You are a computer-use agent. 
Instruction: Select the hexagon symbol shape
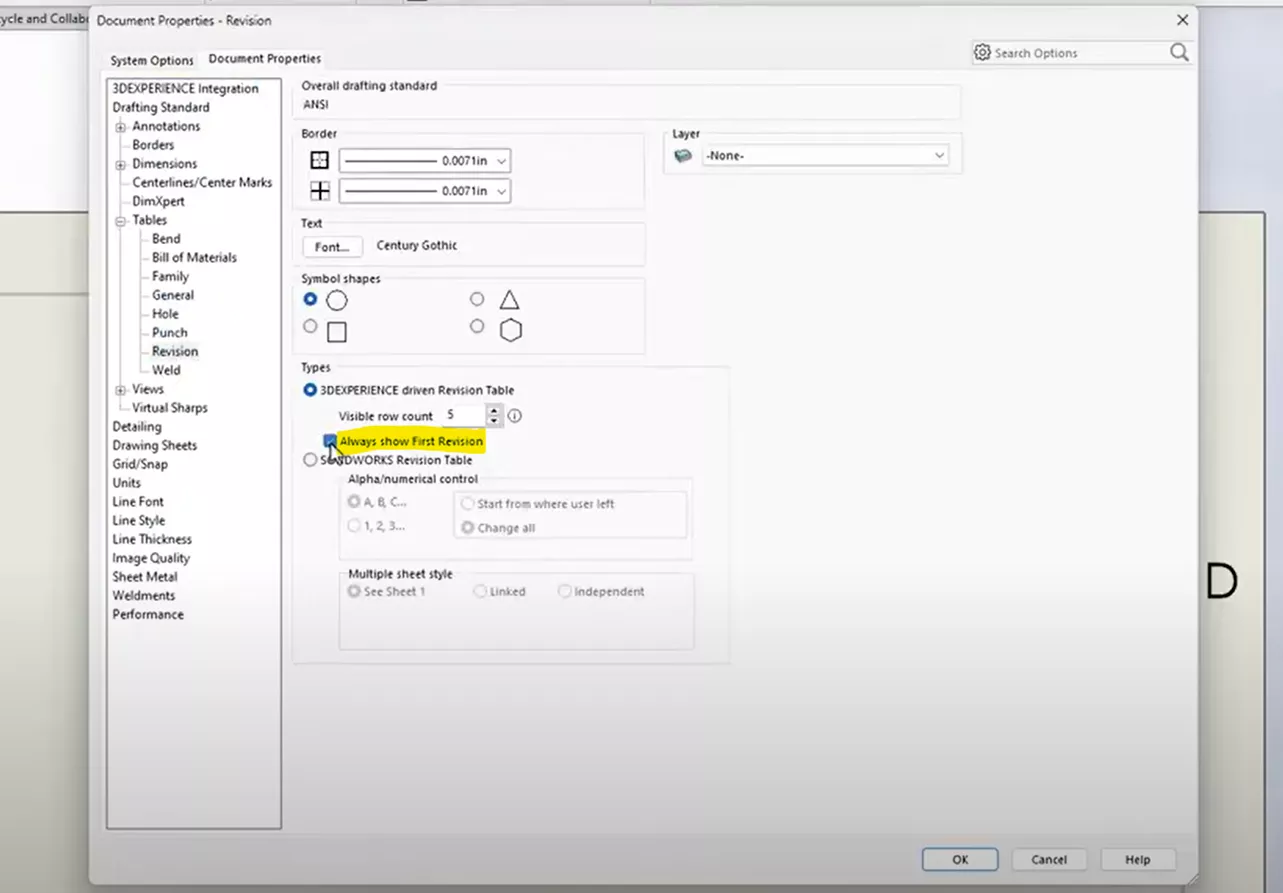[x=477, y=326]
